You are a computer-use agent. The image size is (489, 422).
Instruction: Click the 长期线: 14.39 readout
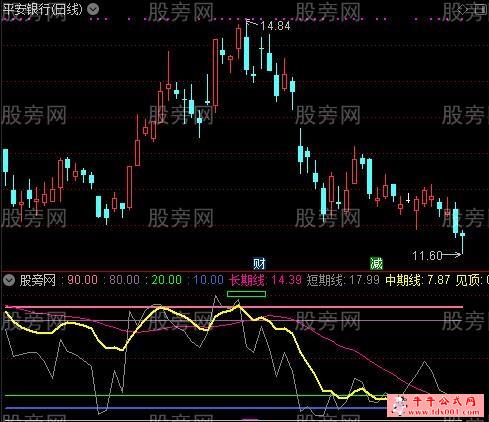coord(265,280)
